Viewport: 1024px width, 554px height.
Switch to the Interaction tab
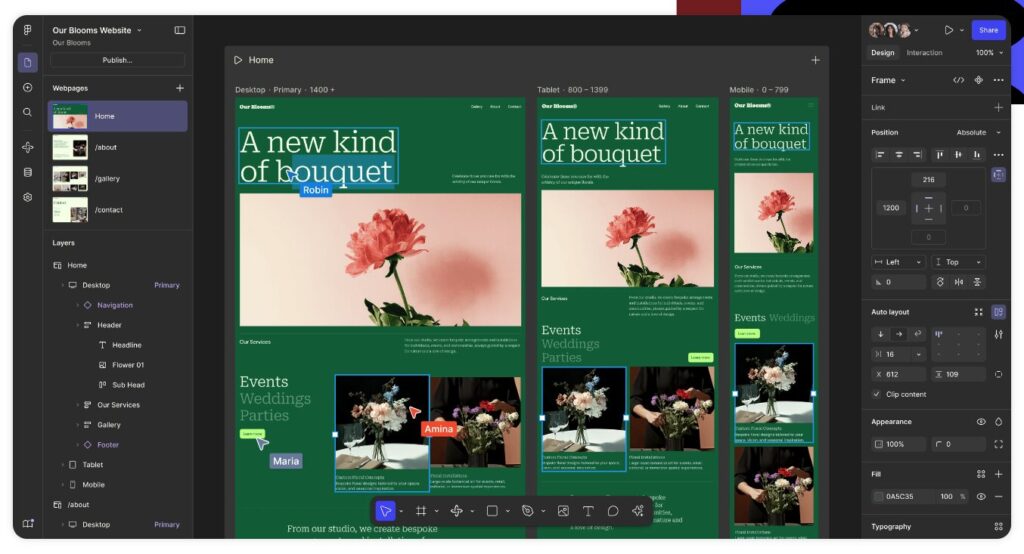924,53
